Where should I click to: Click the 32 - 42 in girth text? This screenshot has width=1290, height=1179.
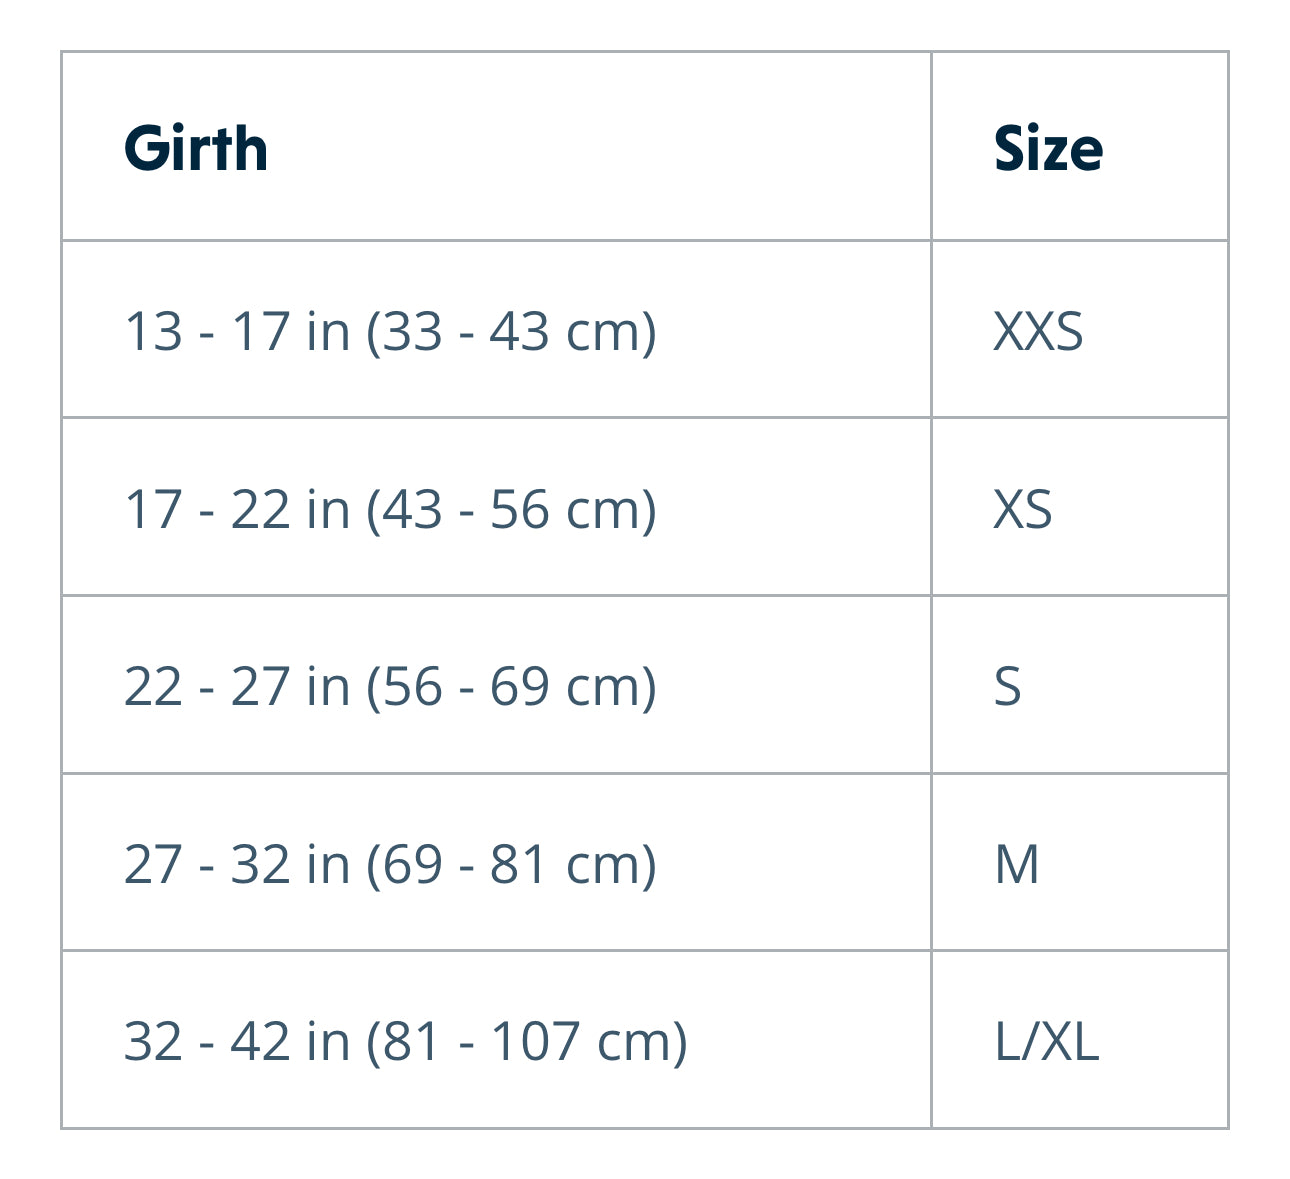coord(236,1041)
